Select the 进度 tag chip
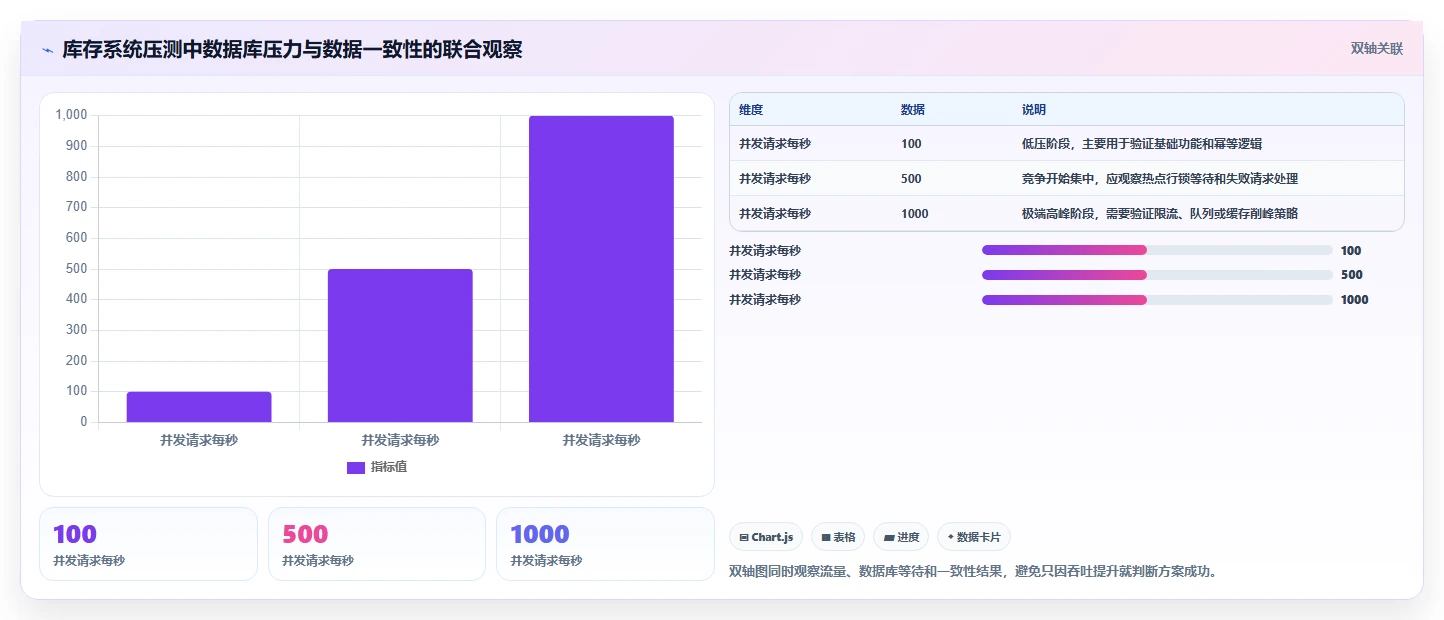 (901, 537)
